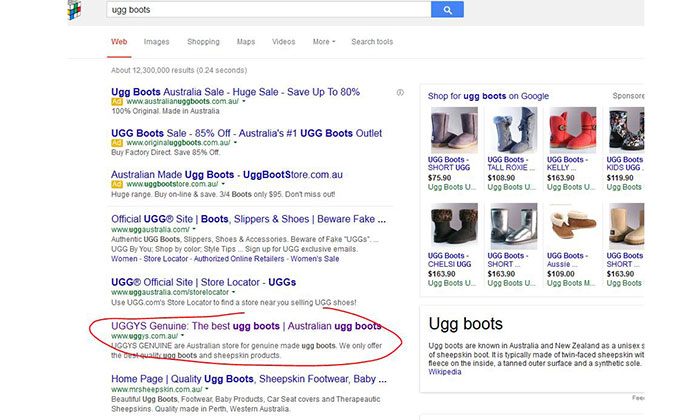Open the UGGYS Genuine search result link

click(245, 326)
